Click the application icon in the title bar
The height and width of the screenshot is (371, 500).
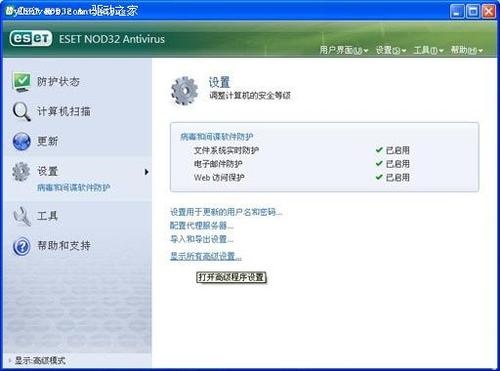click(x=9, y=11)
